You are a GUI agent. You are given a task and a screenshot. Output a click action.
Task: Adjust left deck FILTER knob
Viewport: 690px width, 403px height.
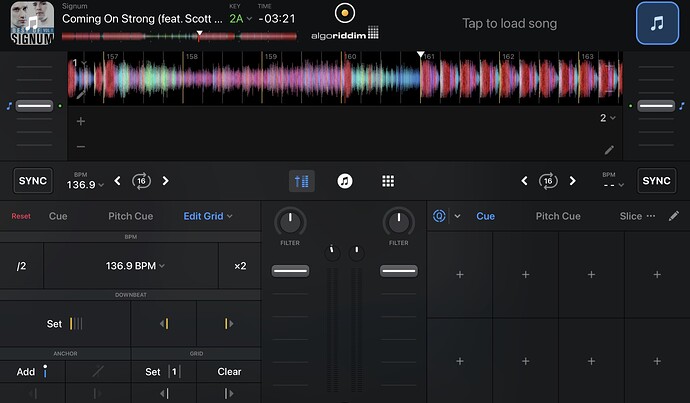click(x=290, y=222)
